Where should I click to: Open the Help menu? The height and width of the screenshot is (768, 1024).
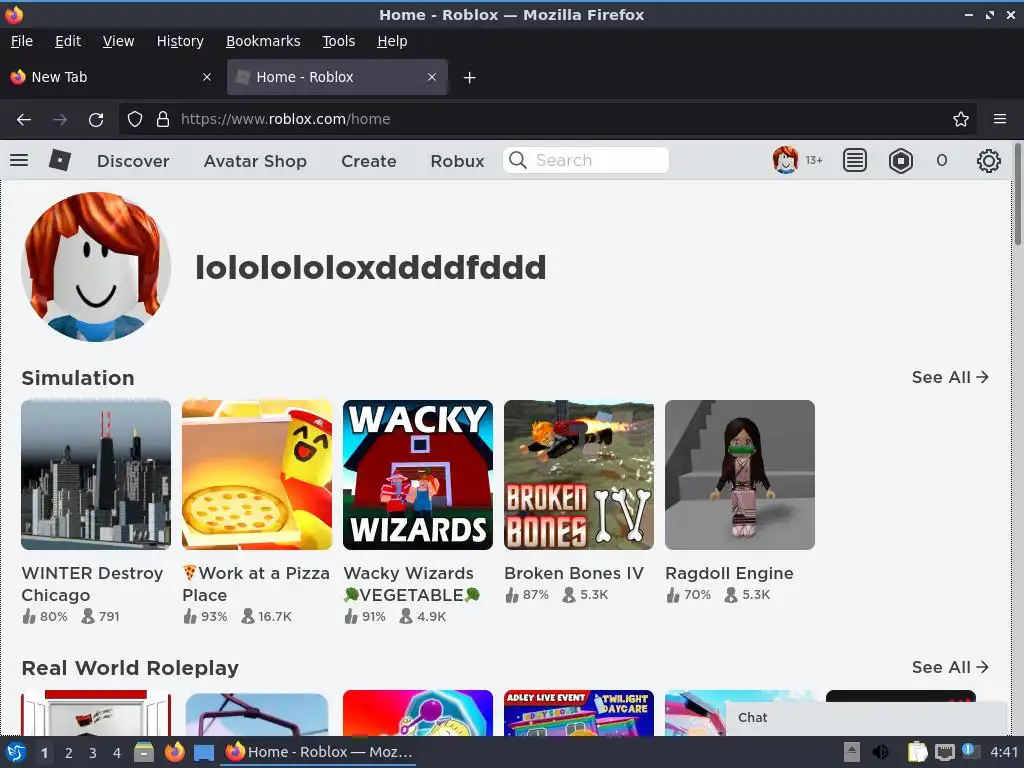coord(392,41)
